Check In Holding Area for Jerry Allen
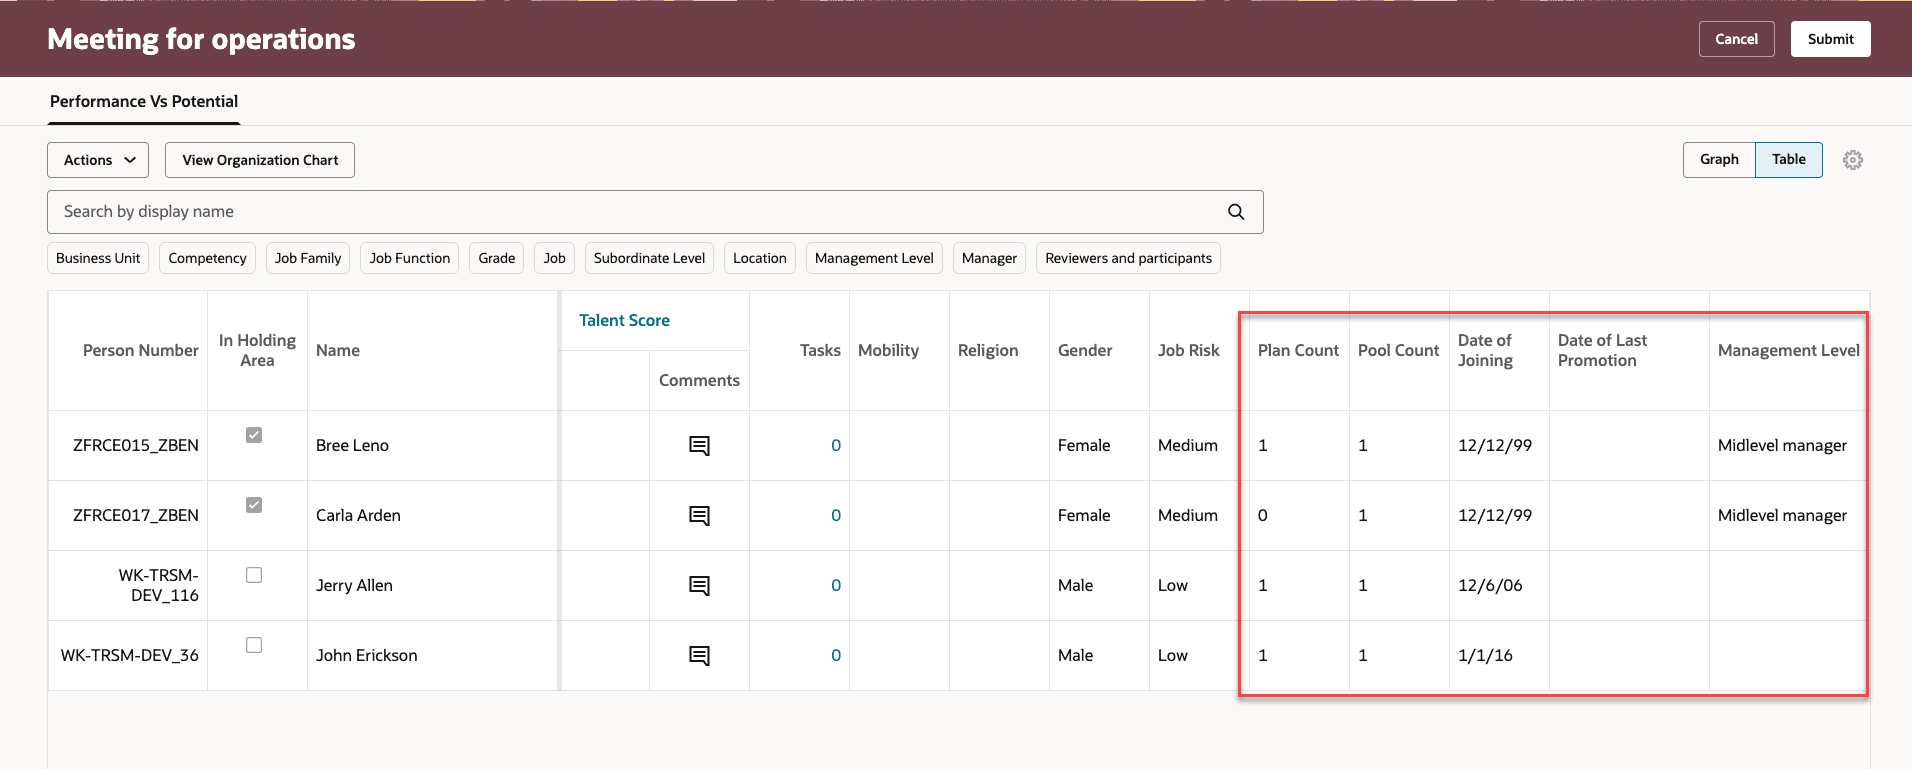This screenshot has width=1912, height=769. 254,575
